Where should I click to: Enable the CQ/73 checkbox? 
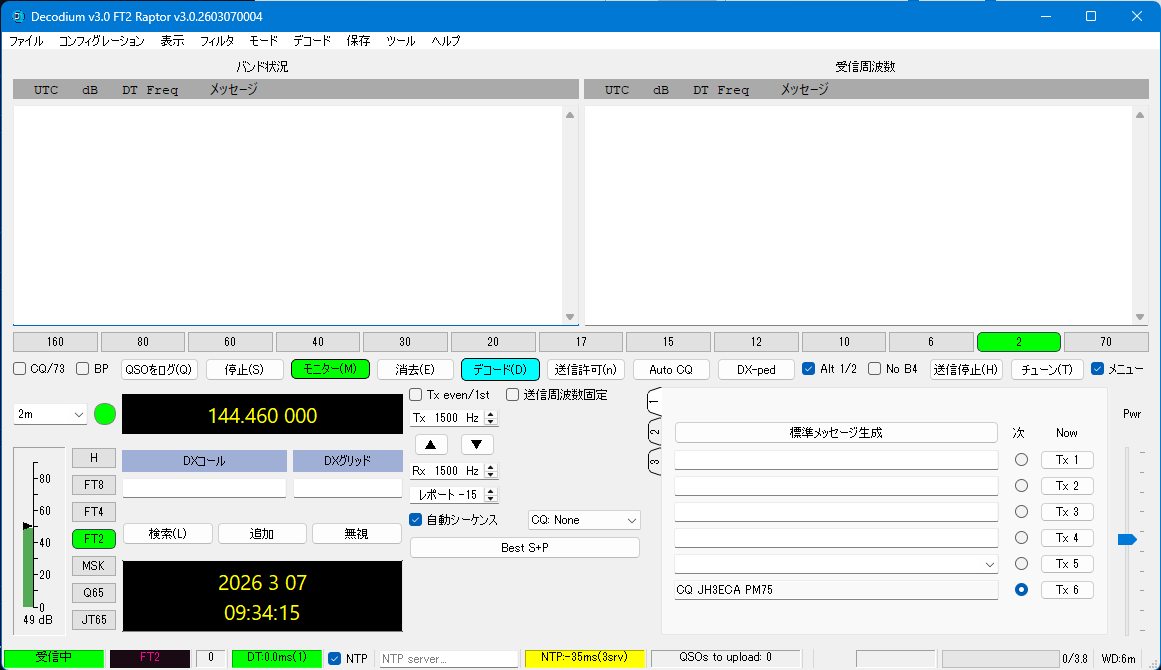pos(20,369)
